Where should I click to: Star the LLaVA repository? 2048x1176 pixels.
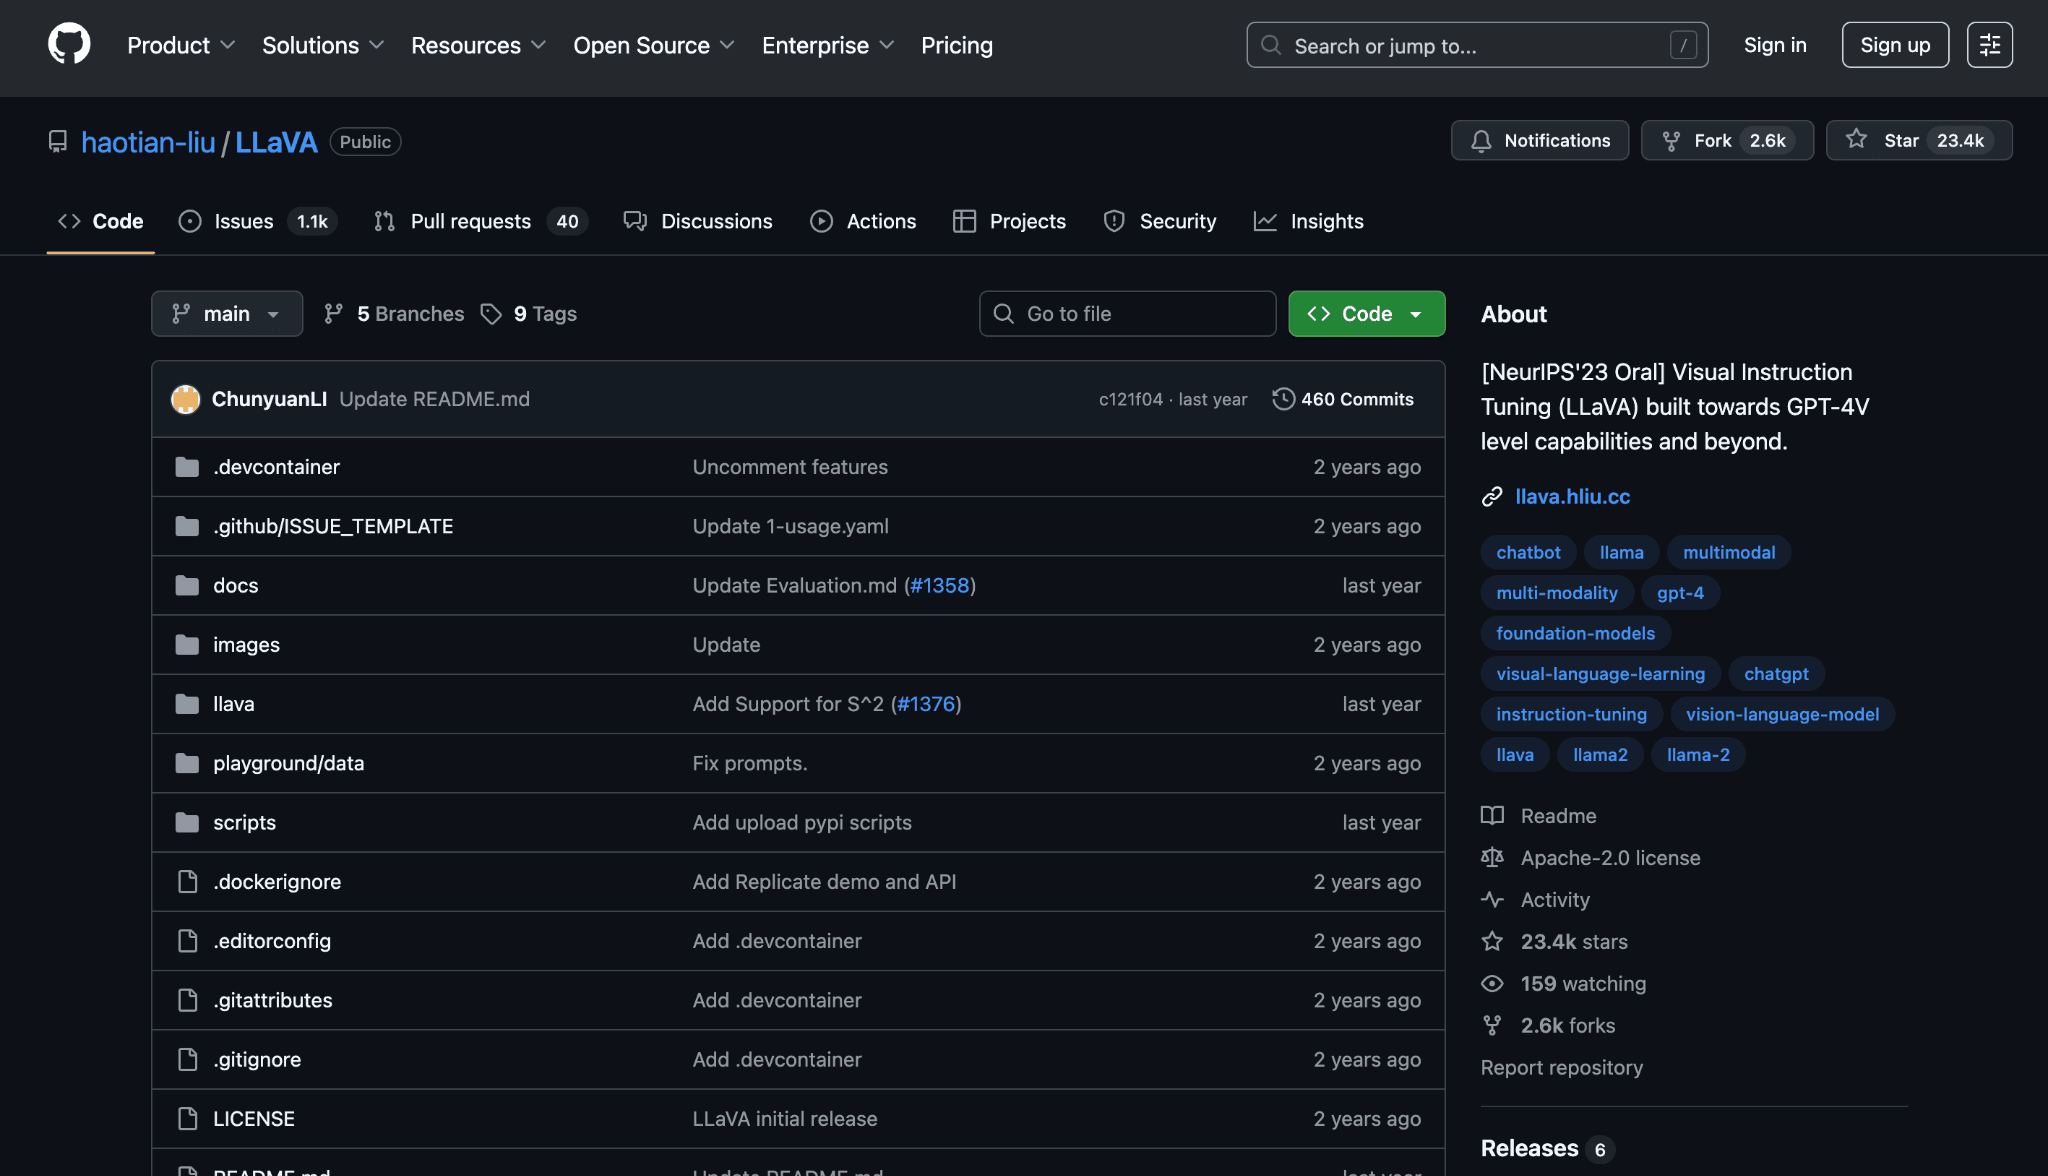(x=1918, y=140)
